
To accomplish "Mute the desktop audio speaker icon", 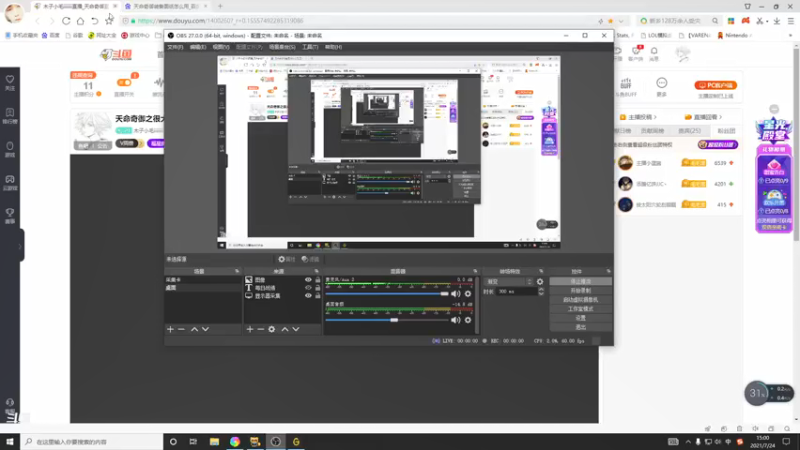I will [456, 320].
